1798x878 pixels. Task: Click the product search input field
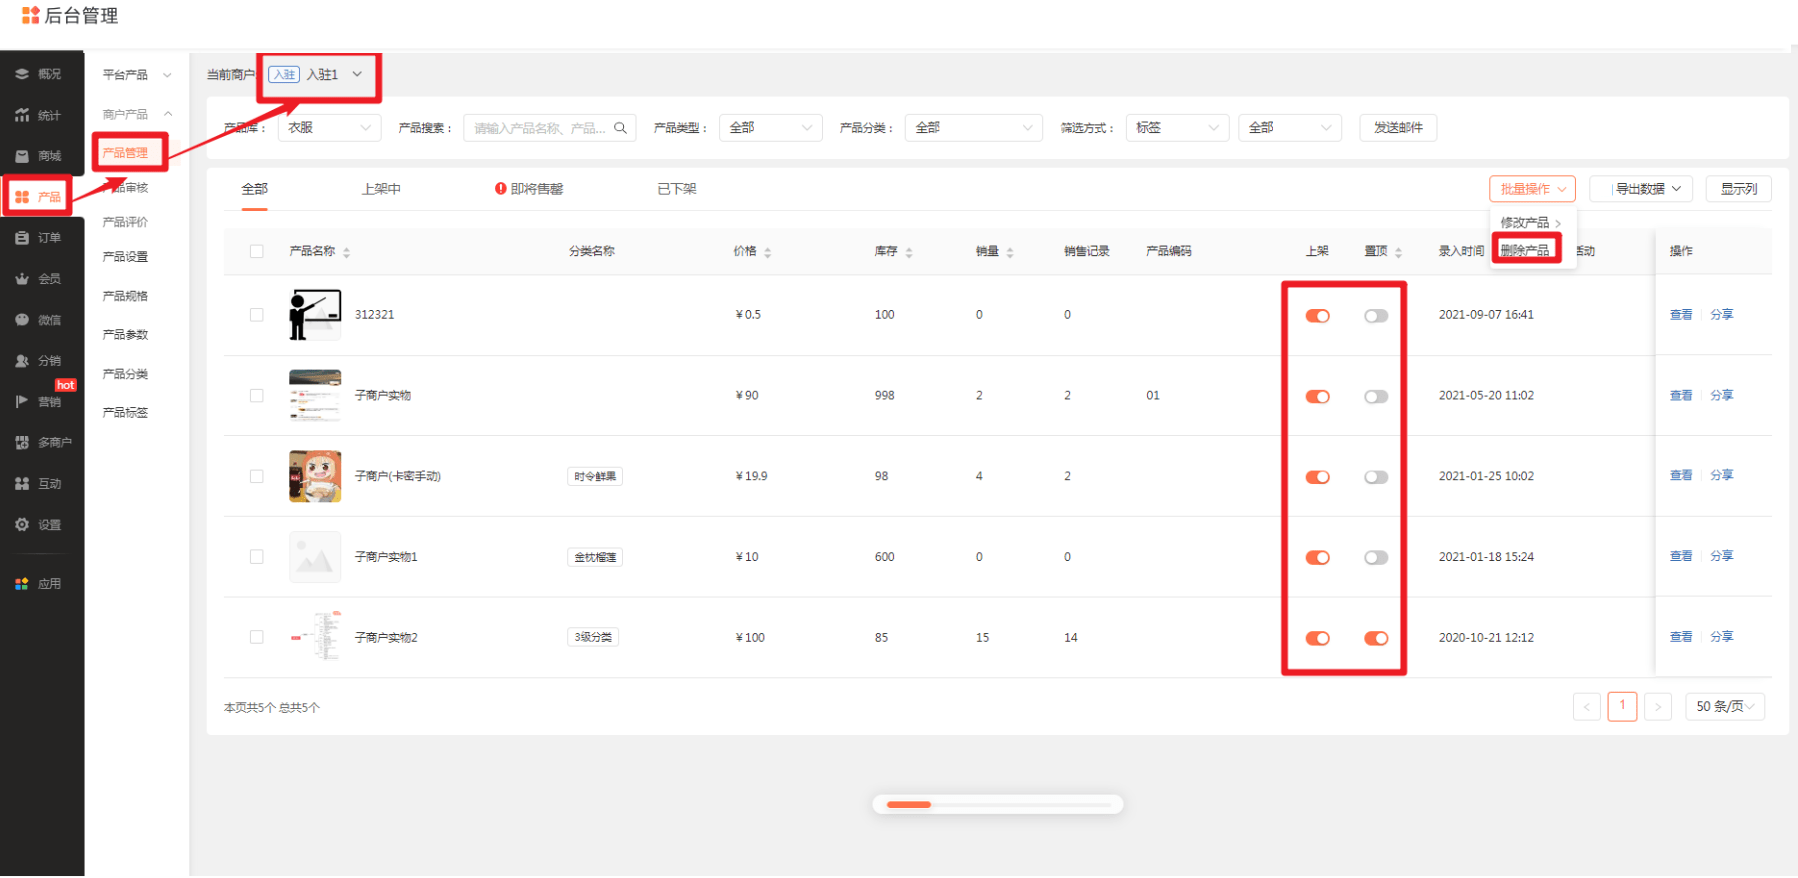(538, 128)
